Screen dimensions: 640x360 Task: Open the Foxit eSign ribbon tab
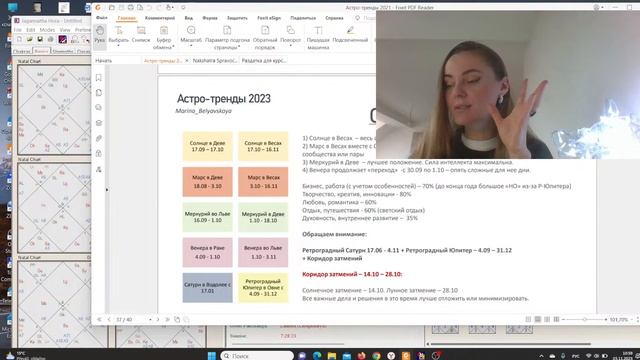click(269, 18)
